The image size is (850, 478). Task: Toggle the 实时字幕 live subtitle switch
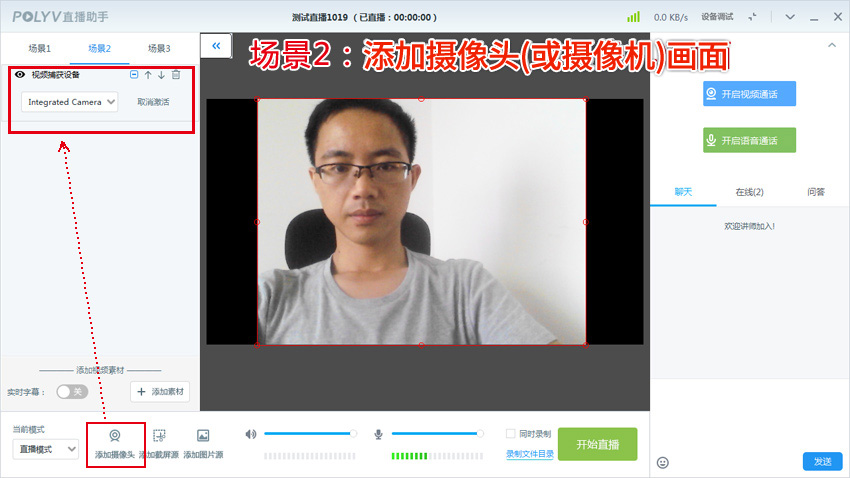point(70,392)
